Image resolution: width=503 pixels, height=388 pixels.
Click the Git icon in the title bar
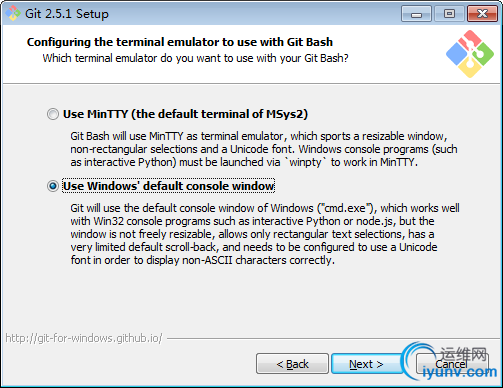point(13,13)
